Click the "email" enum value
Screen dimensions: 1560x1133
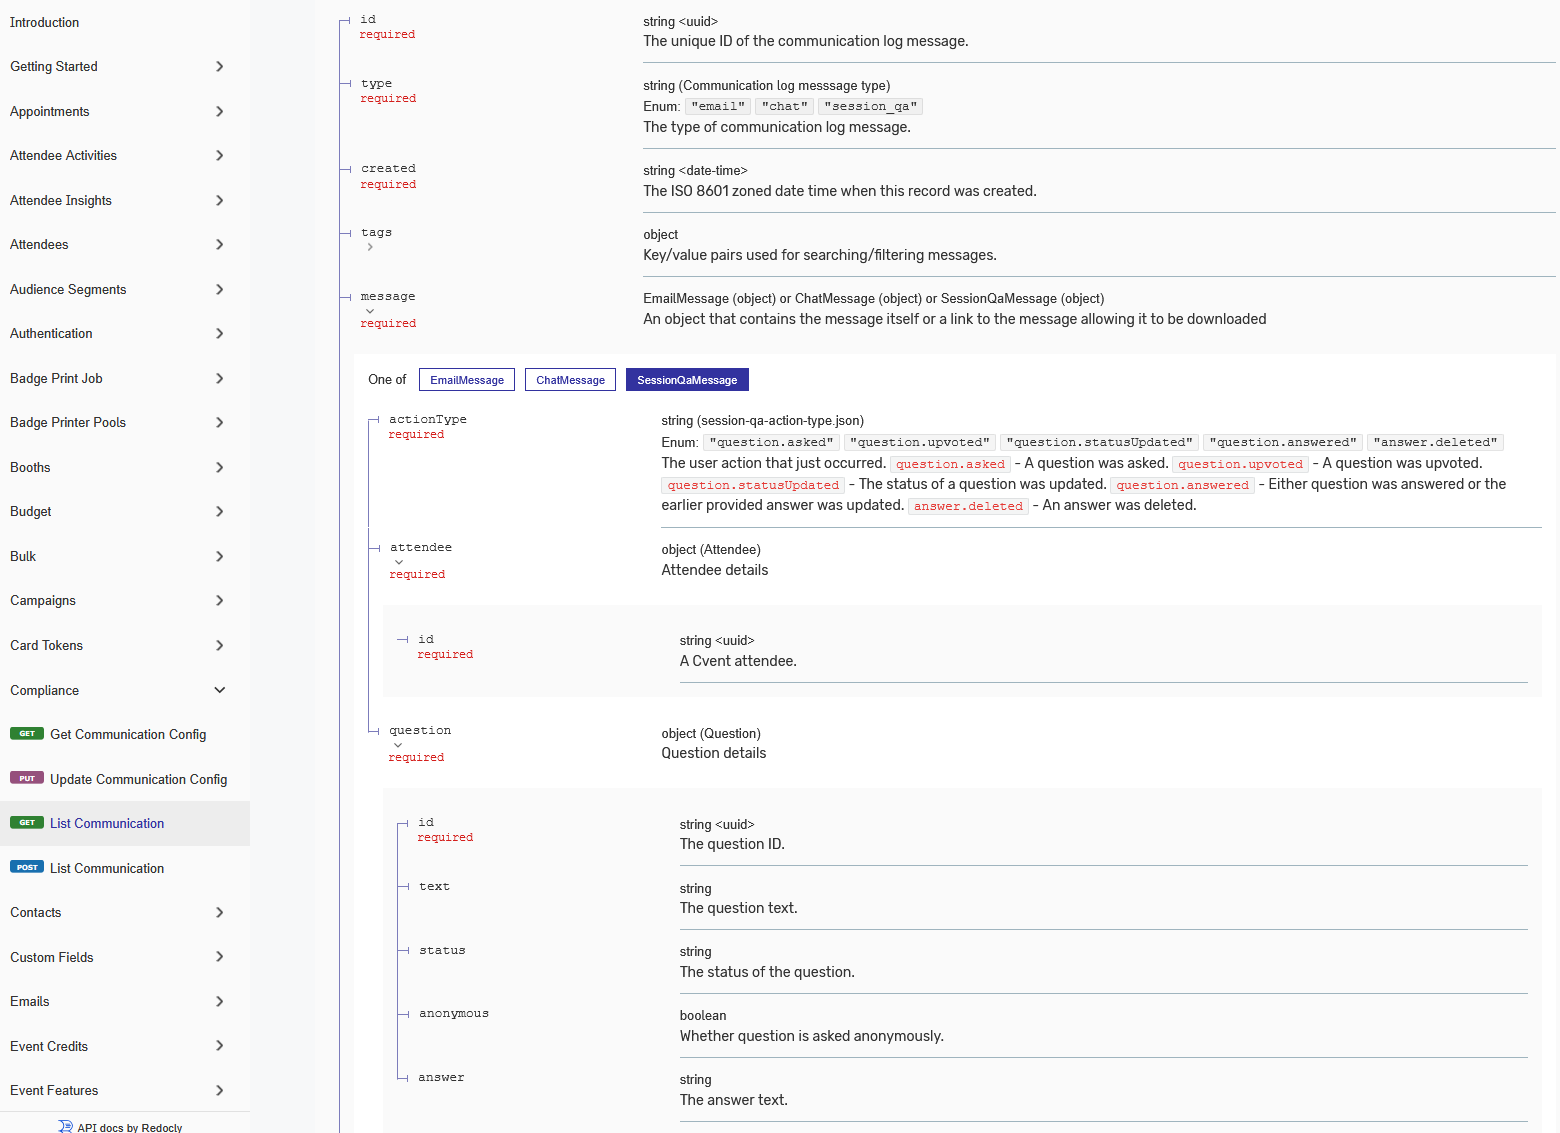click(718, 106)
